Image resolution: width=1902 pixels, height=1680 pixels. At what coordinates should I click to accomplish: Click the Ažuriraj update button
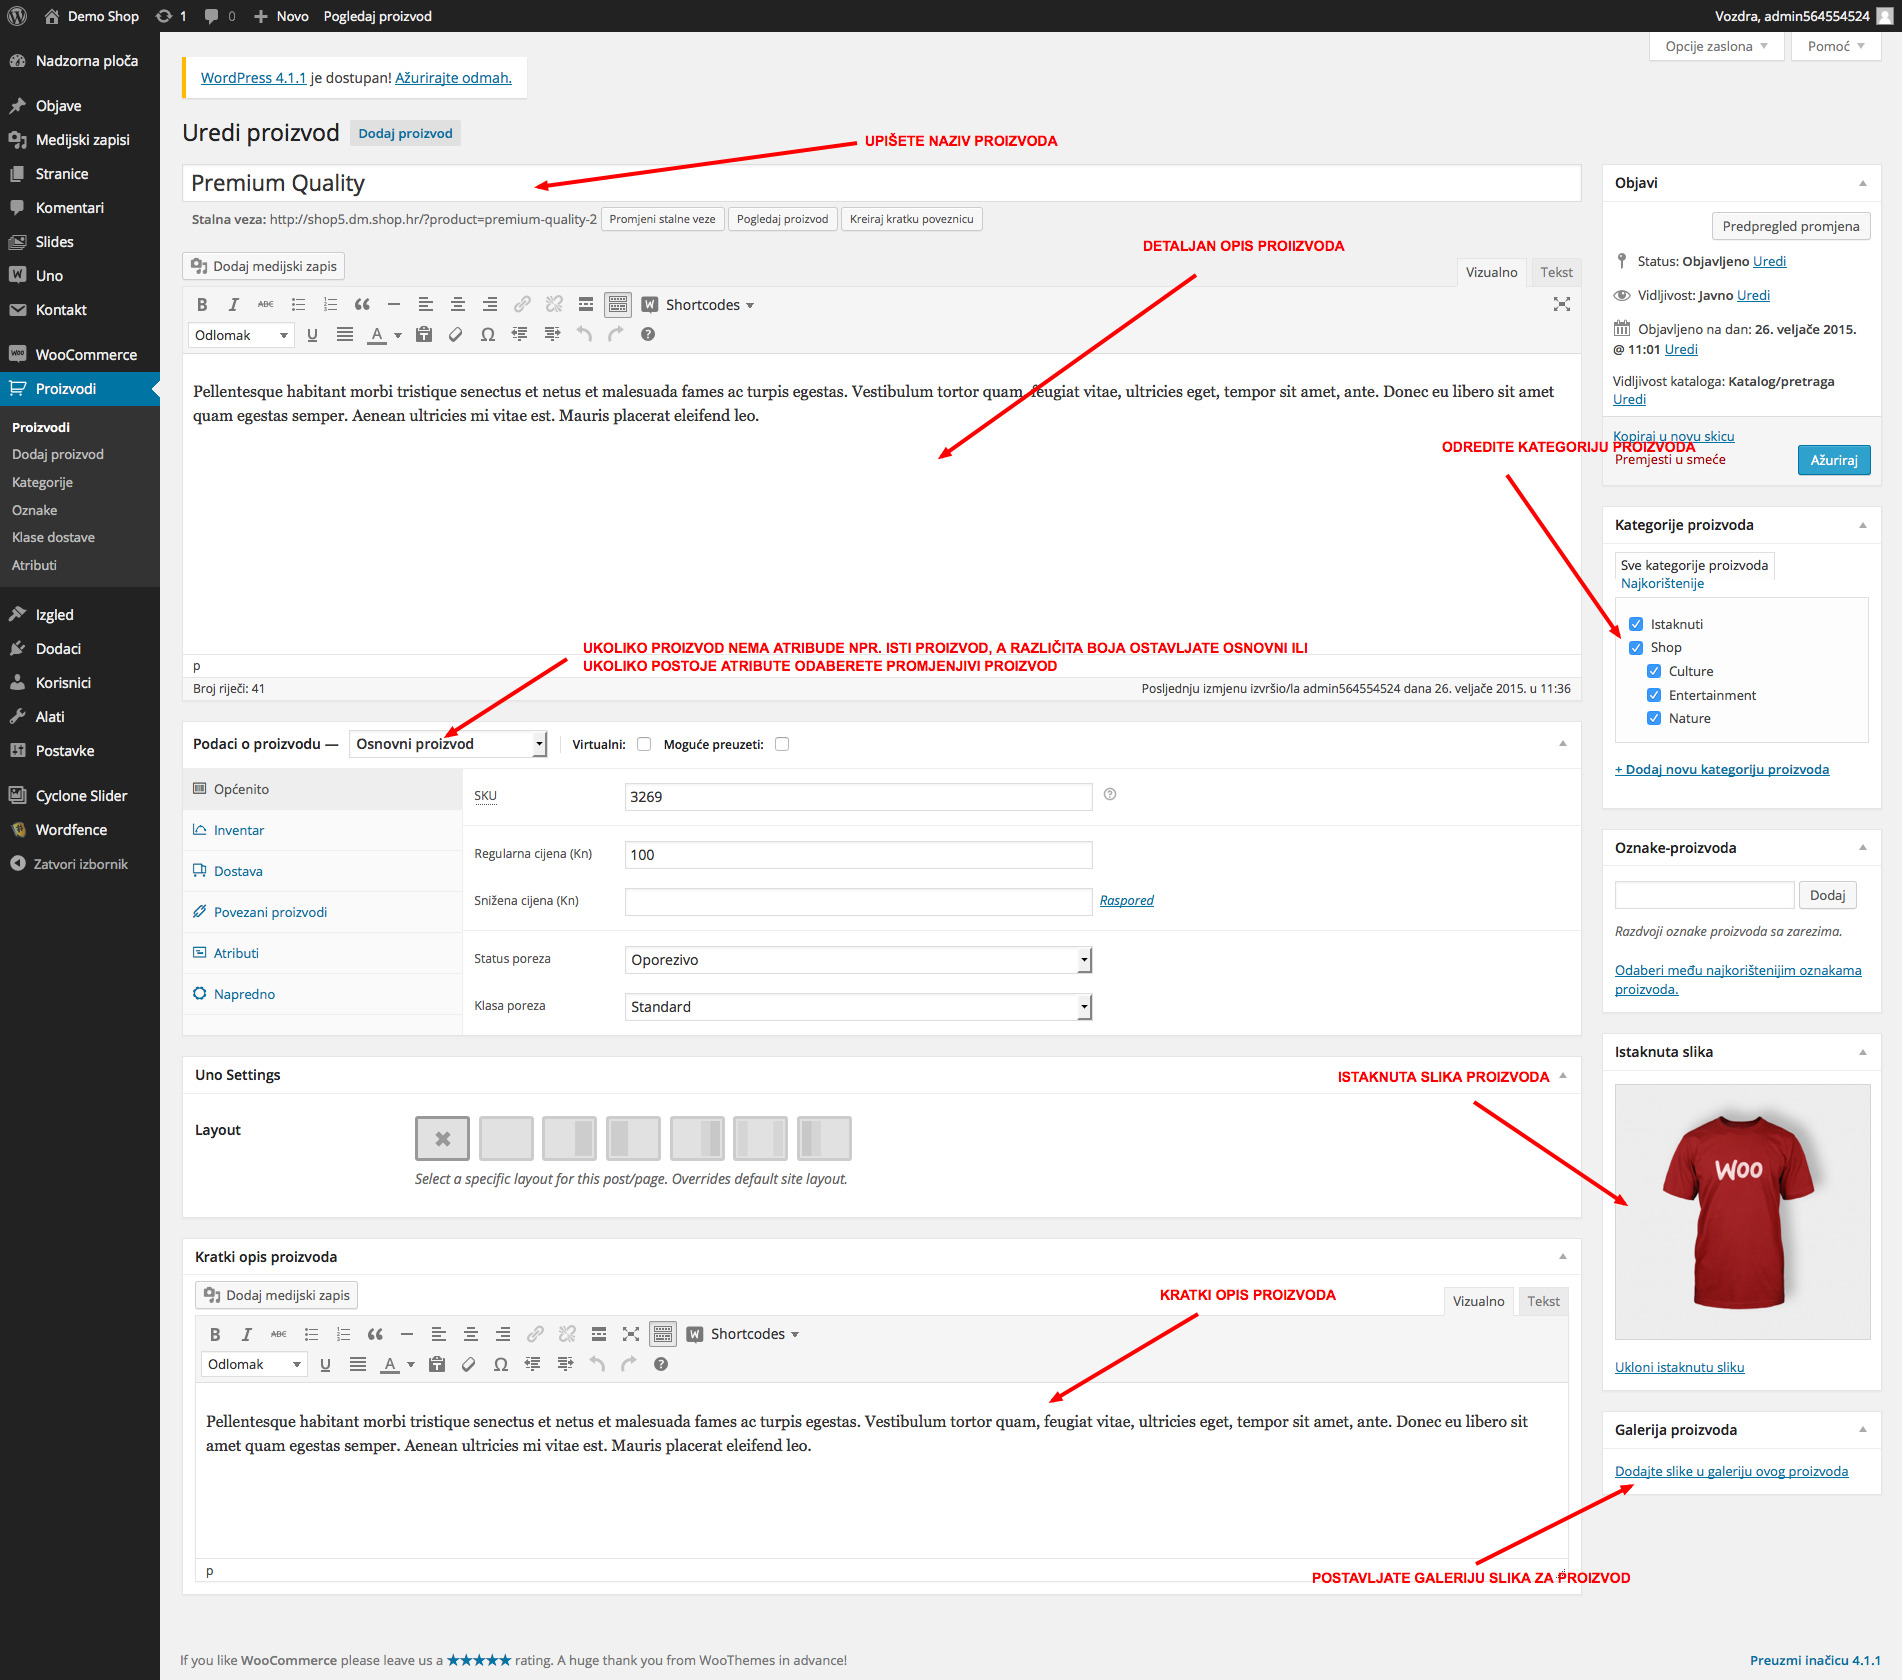pyautogui.click(x=1833, y=460)
